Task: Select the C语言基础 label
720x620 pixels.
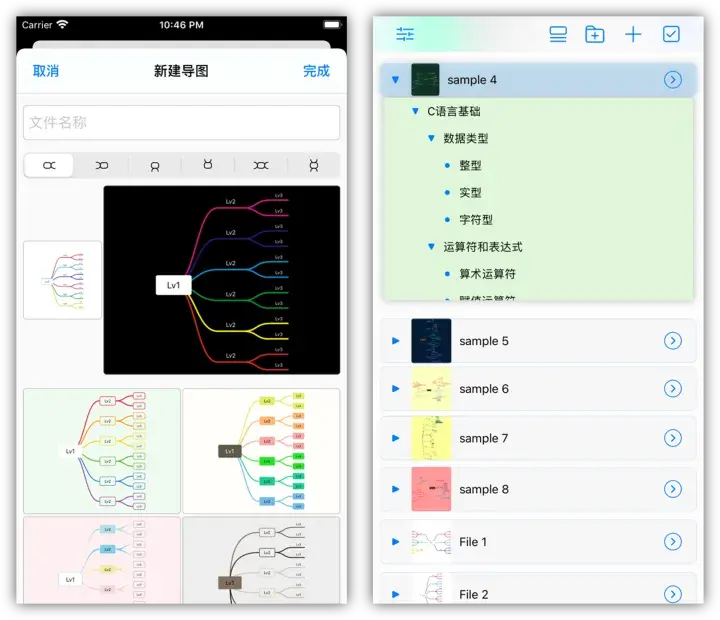Action: point(454,111)
